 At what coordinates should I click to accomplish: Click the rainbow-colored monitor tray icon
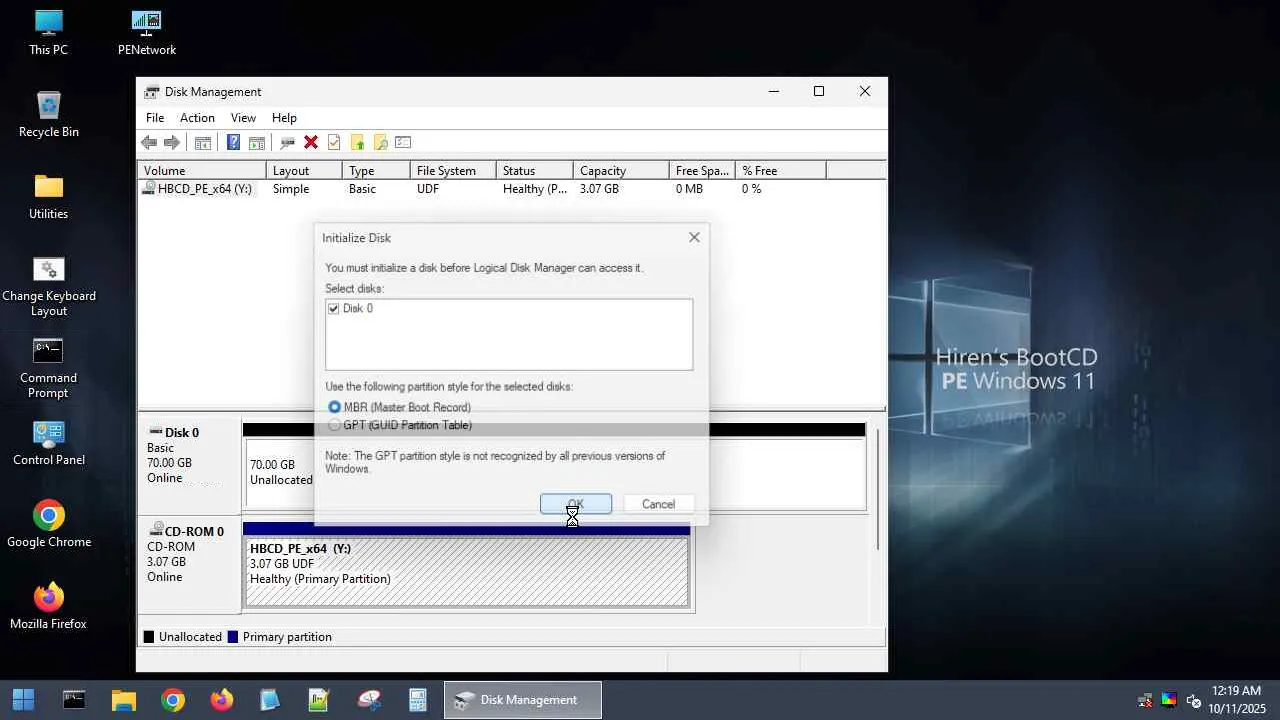pos(1169,700)
